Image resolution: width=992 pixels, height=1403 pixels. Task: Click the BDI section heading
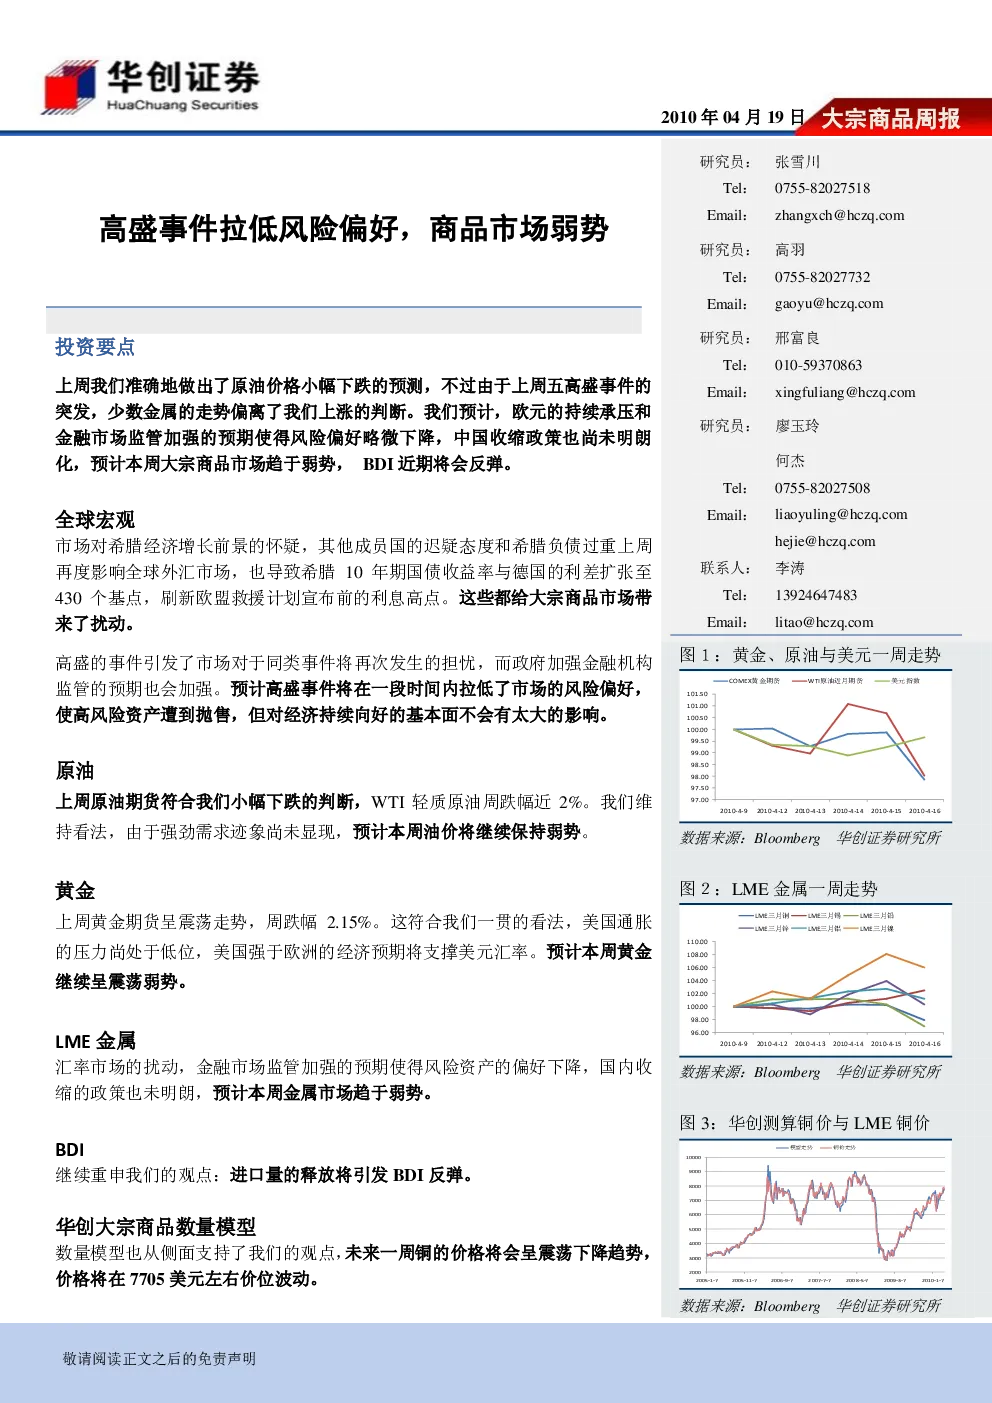70,1150
